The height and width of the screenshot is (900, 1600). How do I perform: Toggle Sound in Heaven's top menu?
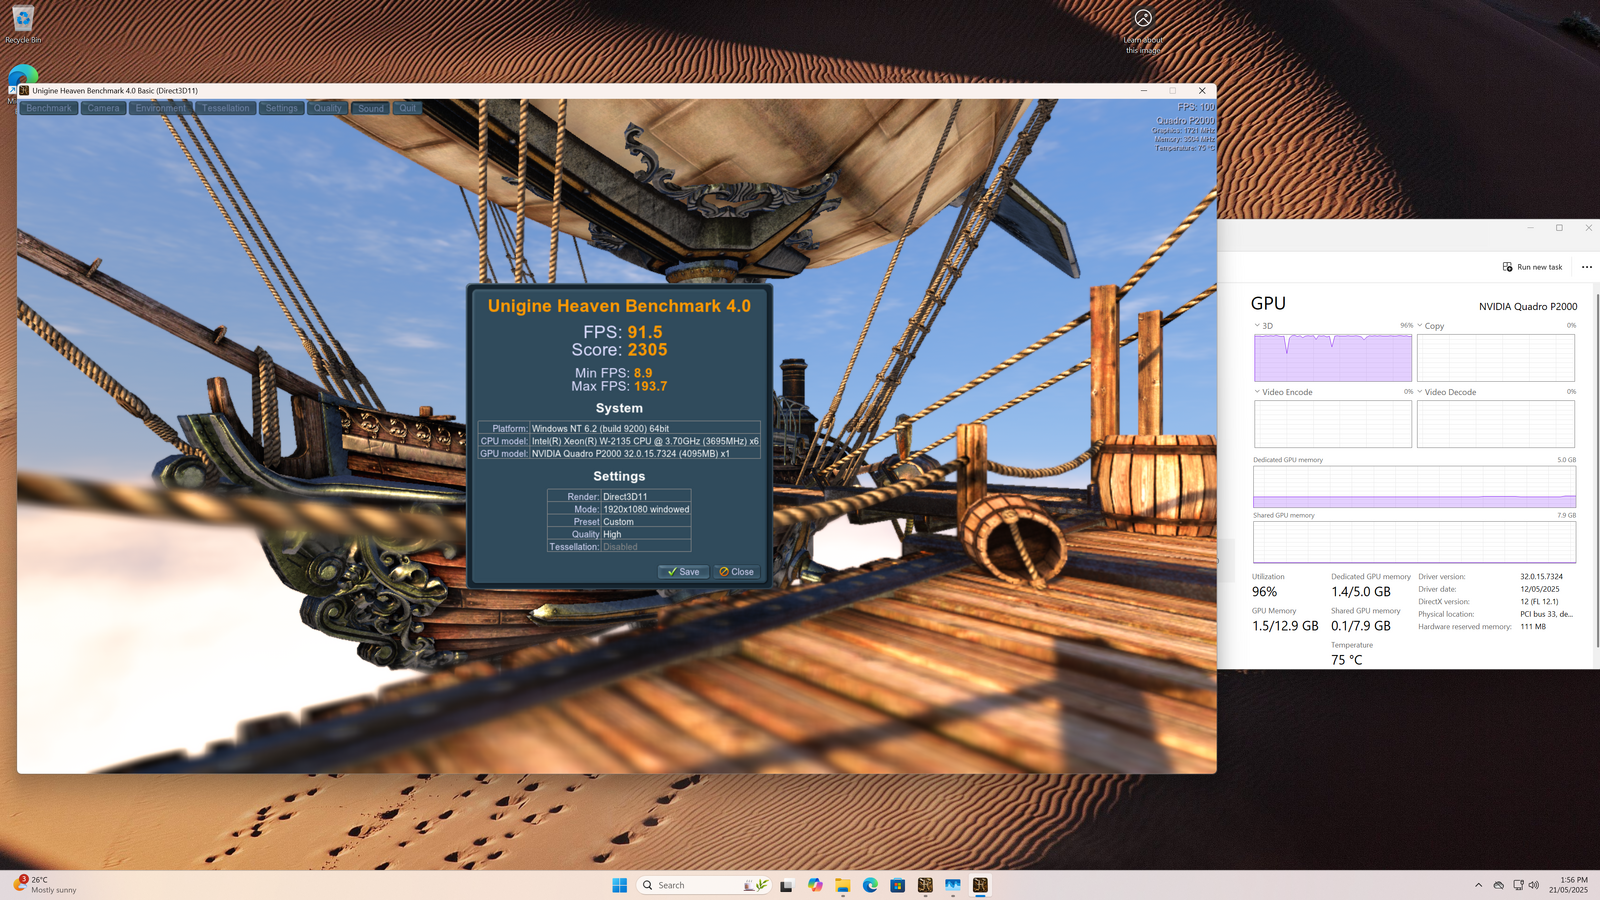click(371, 108)
